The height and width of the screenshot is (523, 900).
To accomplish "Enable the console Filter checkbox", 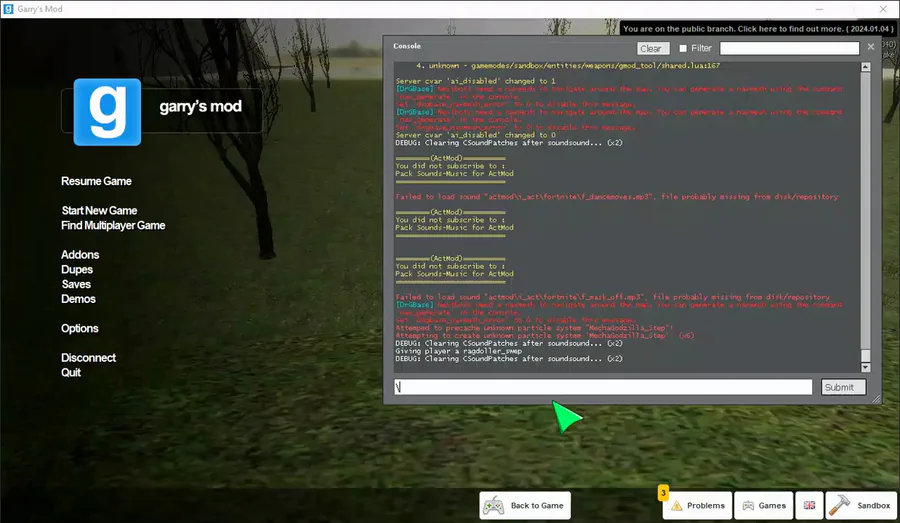I will coord(683,49).
